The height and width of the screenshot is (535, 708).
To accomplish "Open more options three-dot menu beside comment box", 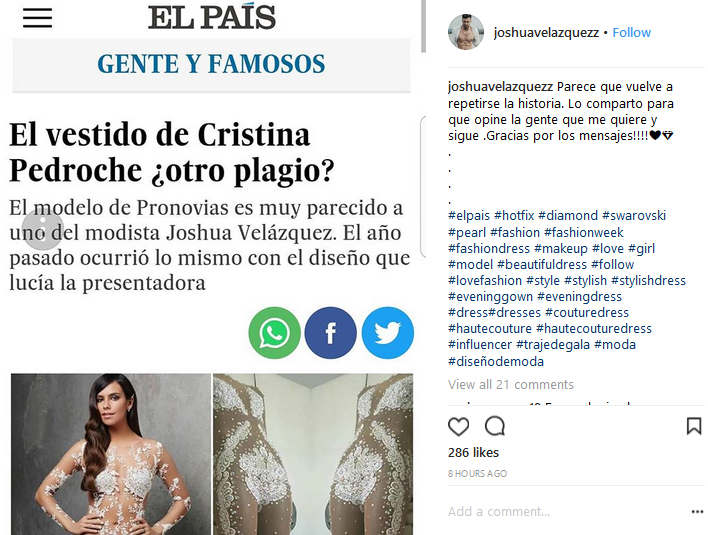I will (x=697, y=512).
